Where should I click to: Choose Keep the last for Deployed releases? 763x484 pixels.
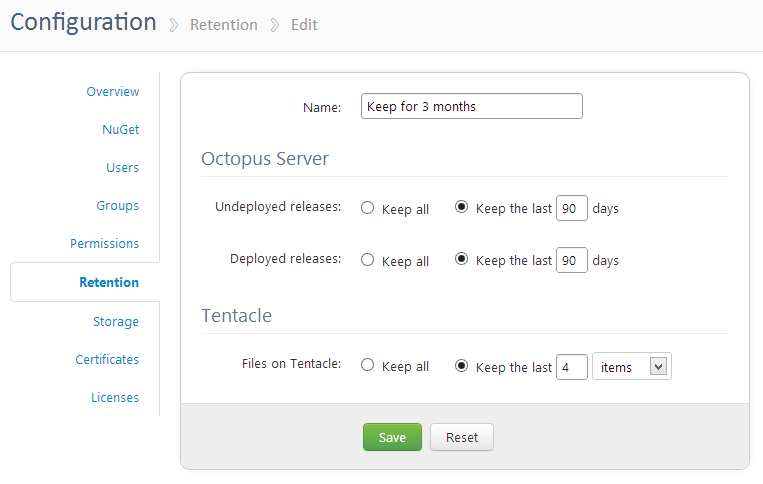[x=461, y=260]
